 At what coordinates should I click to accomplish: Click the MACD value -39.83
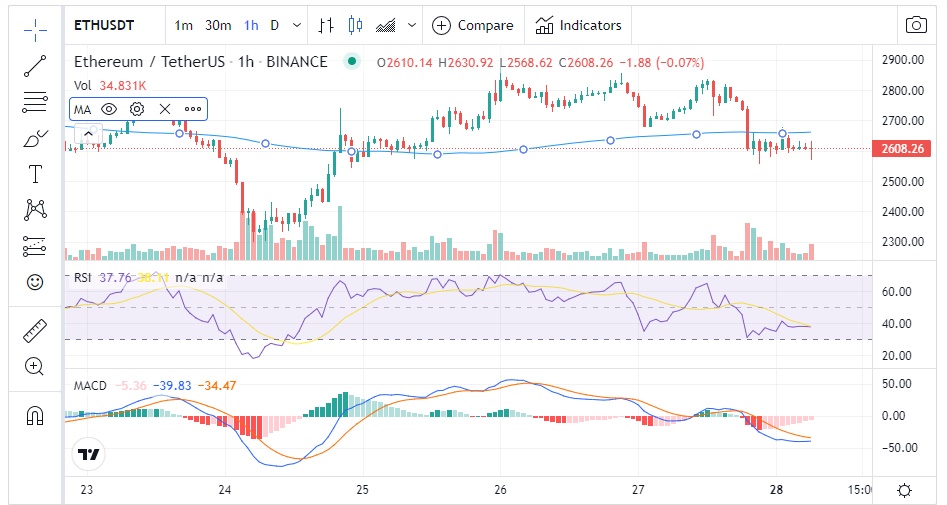[172, 385]
